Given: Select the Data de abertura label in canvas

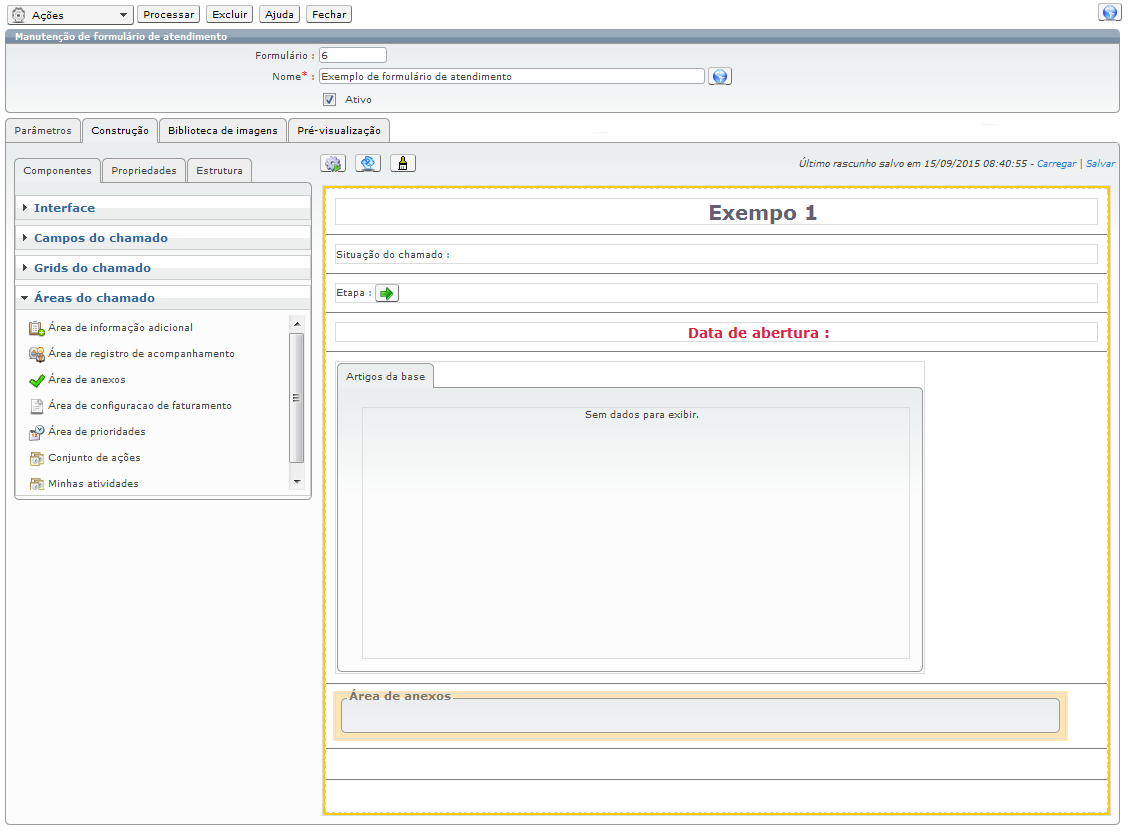Looking at the screenshot, I should (x=758, y=333).
